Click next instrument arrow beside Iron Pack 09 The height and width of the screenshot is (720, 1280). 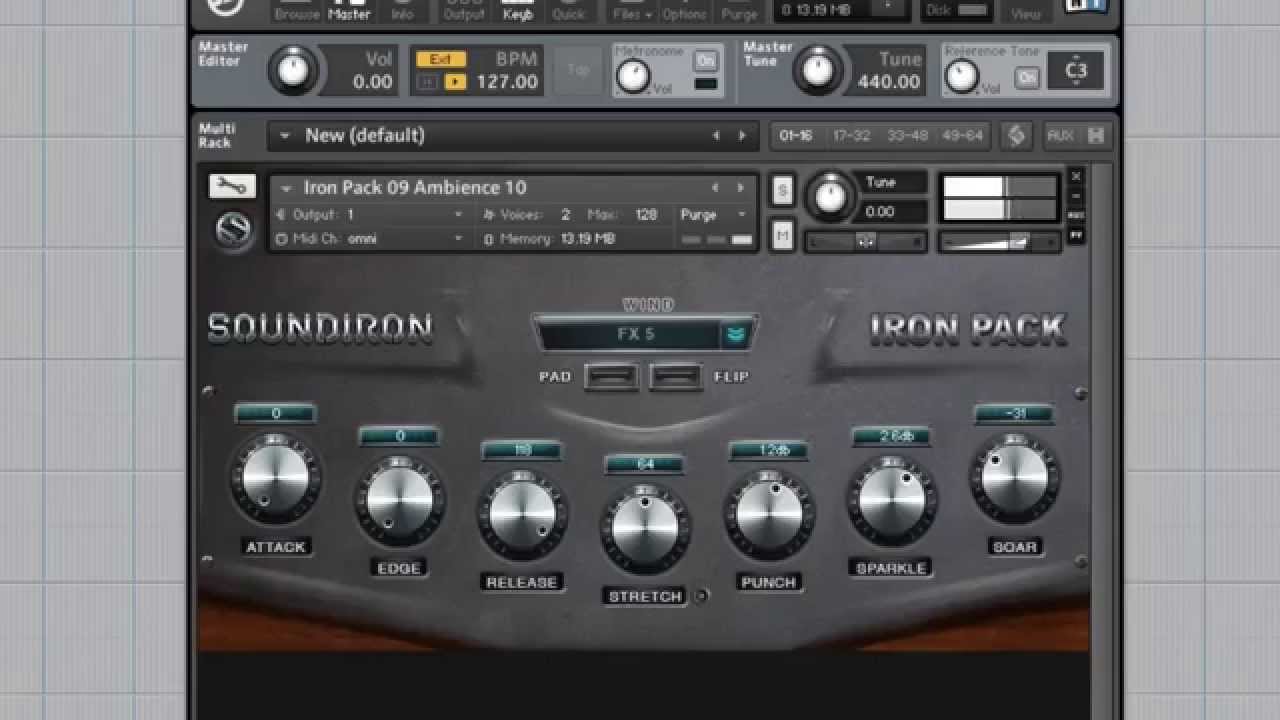[x=740, y=188]
